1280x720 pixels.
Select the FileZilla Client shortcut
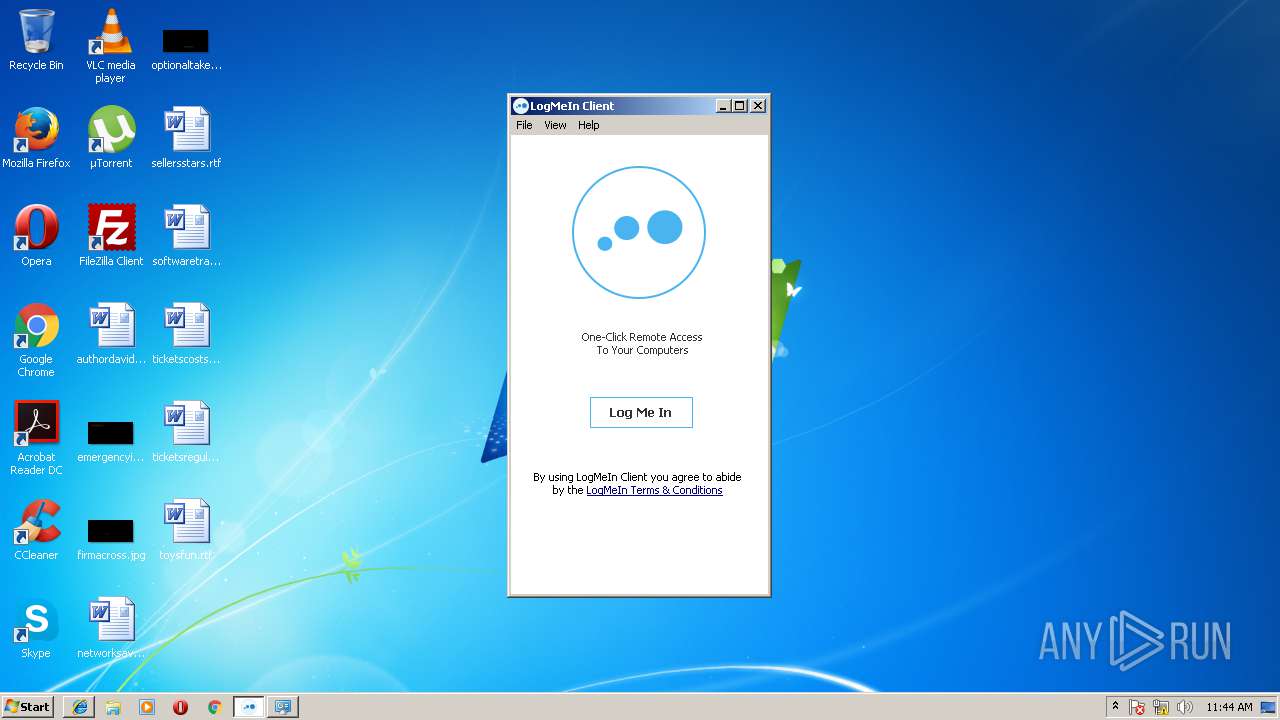point(111,236)
